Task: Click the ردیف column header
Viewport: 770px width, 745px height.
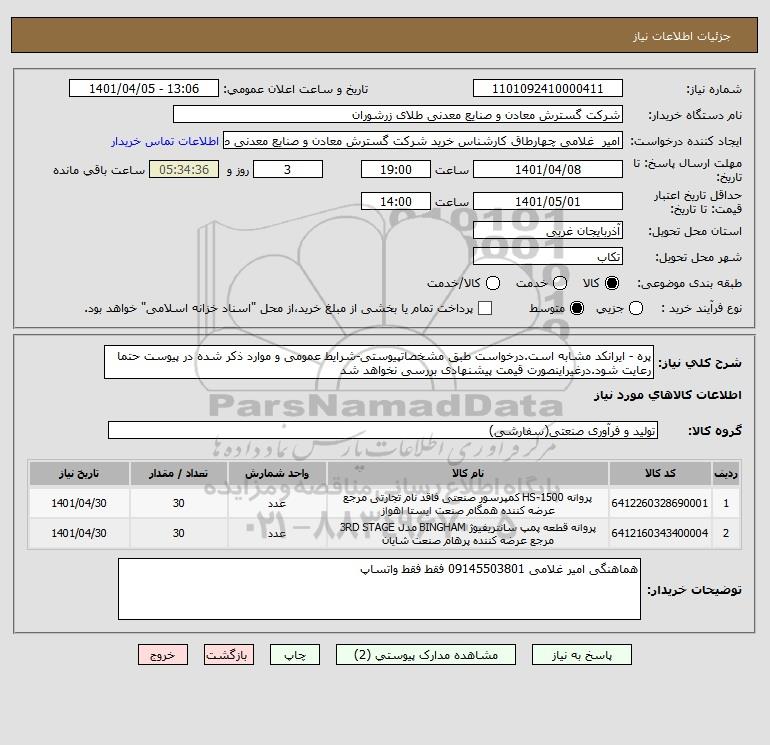Action: coord(726,473)
